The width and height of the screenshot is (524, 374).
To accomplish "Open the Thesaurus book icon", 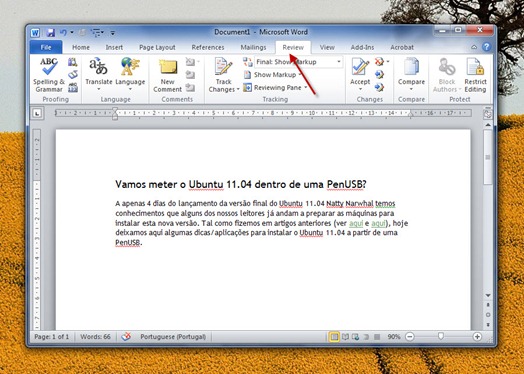I will tap(73, 75).
